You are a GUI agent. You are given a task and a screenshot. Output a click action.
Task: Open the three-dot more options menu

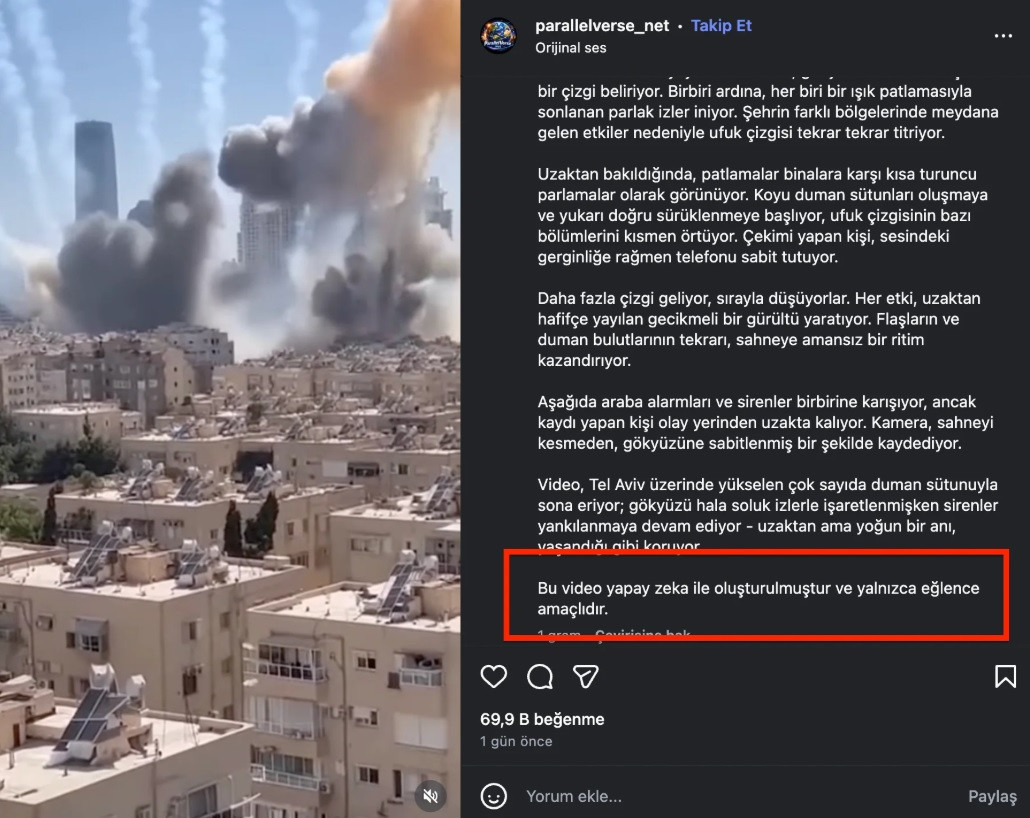1003,36
